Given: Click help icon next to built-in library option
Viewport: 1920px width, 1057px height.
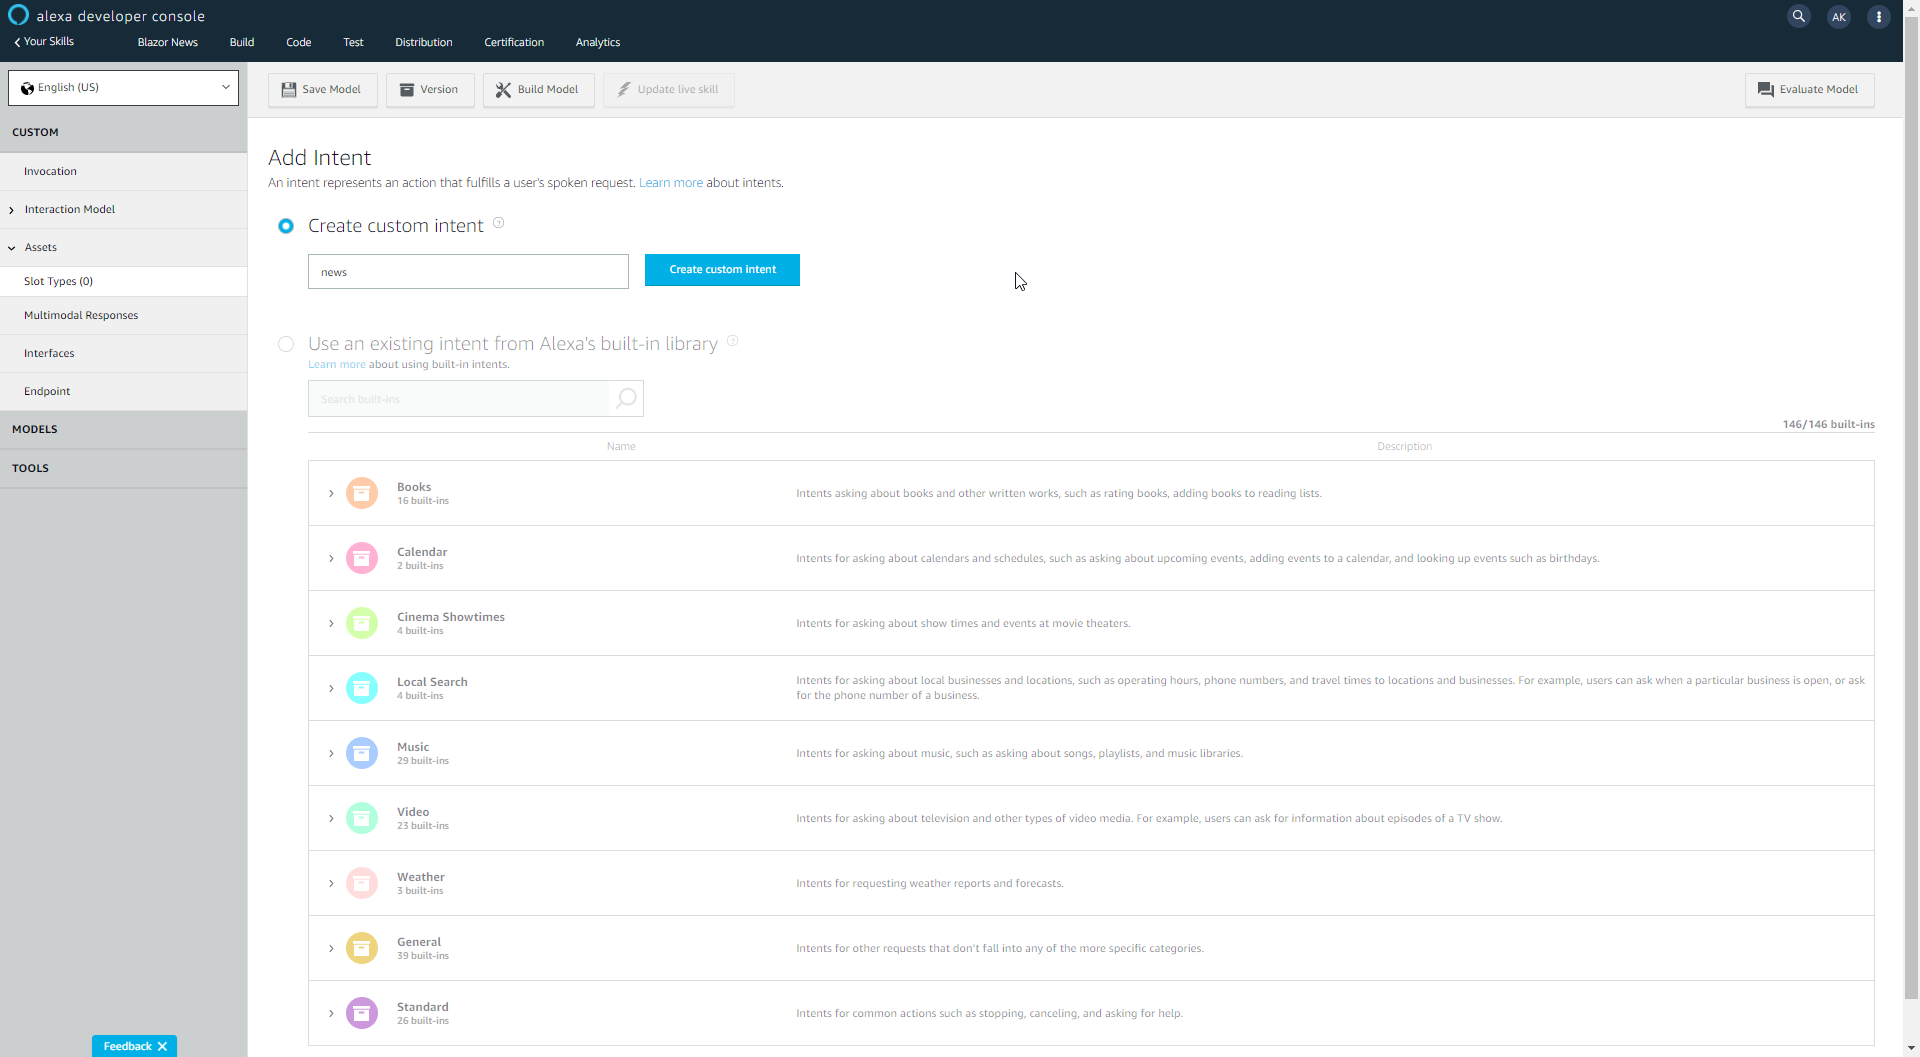Looking at the screenshot, I should point(732,341).
